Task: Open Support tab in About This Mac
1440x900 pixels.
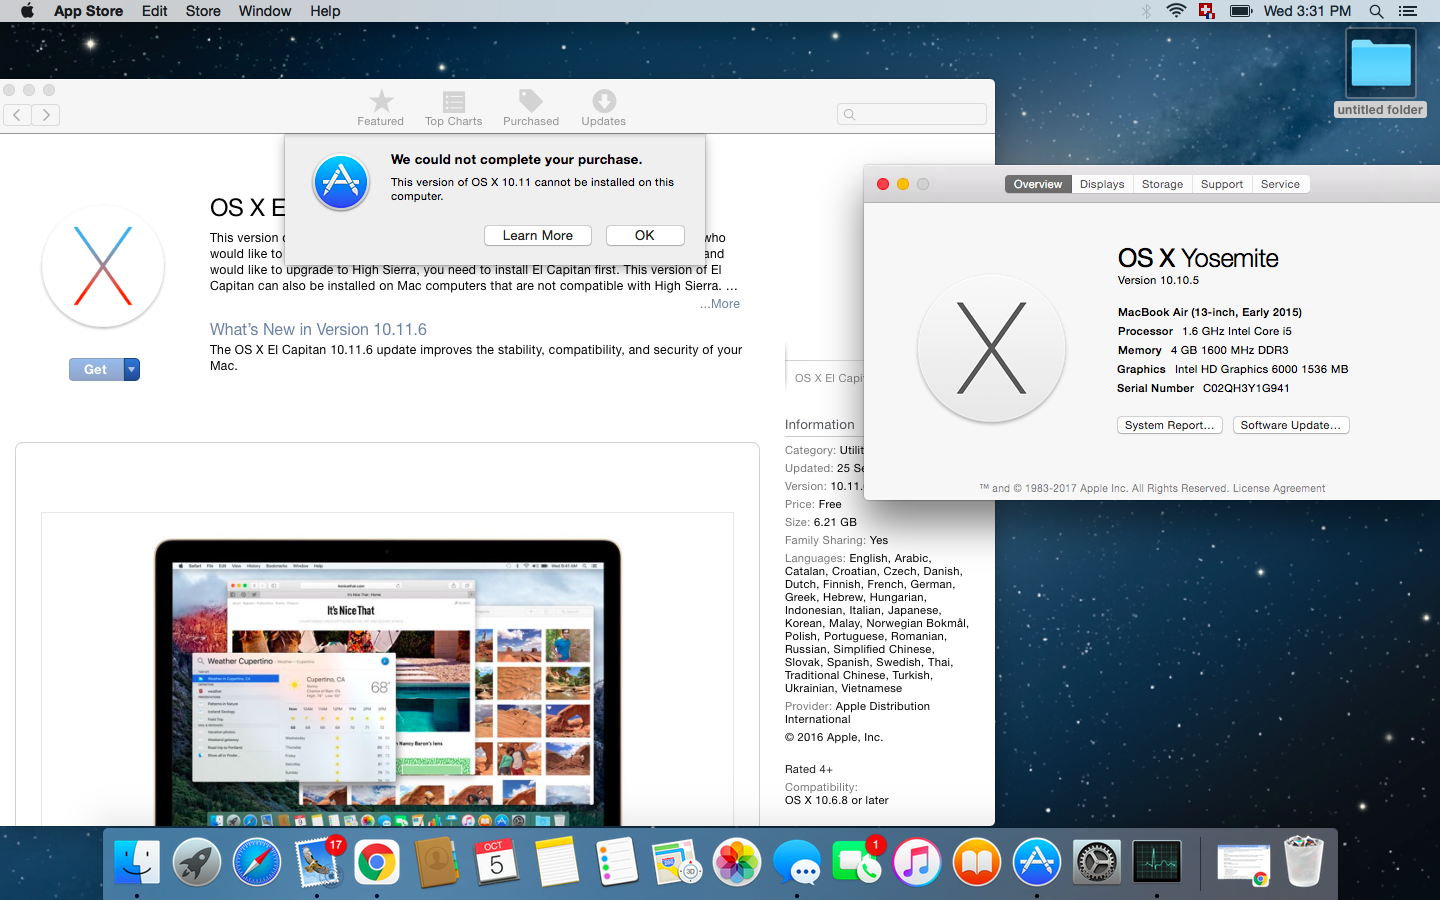Action: pos(1222,184)
